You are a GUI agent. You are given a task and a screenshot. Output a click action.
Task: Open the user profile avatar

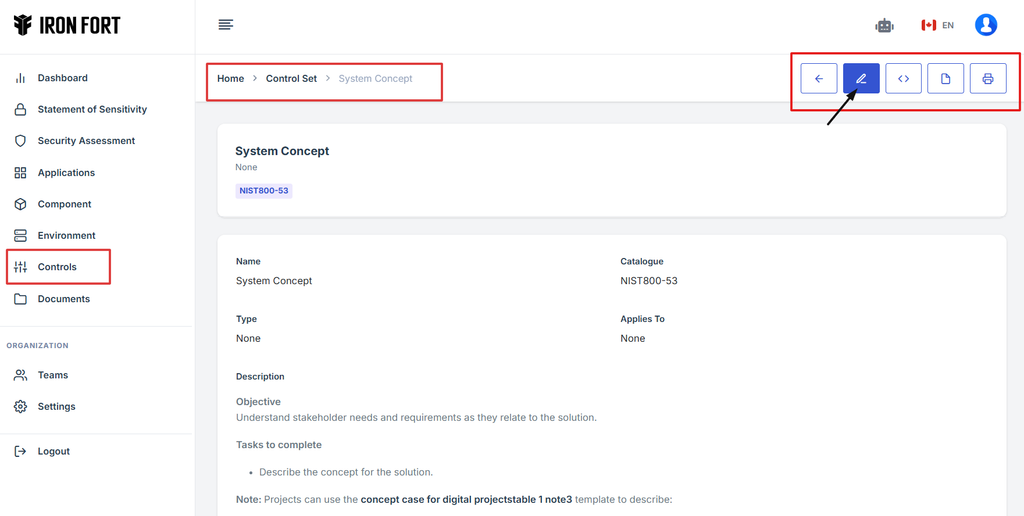click(985, 25)
